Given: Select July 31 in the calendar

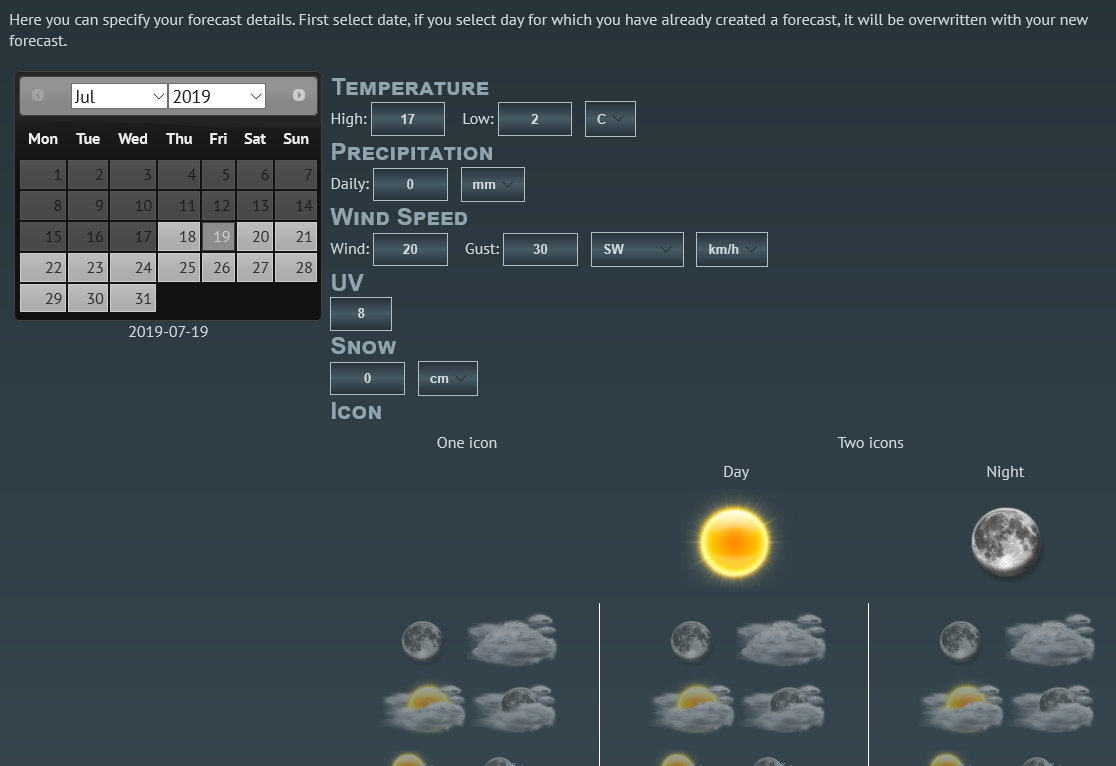Looking at the screenshot, I should (x=133, y=298).
